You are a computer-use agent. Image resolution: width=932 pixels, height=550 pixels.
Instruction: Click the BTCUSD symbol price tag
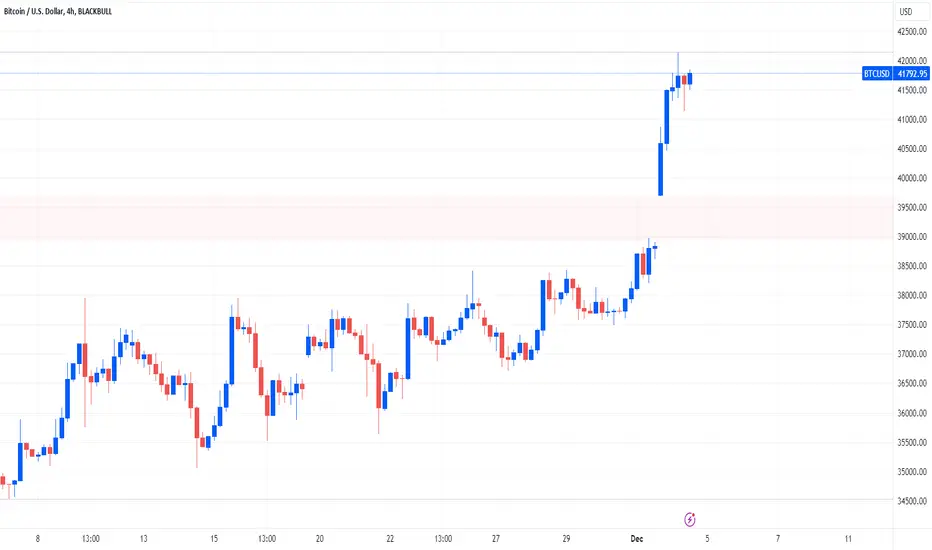point(877,74)
